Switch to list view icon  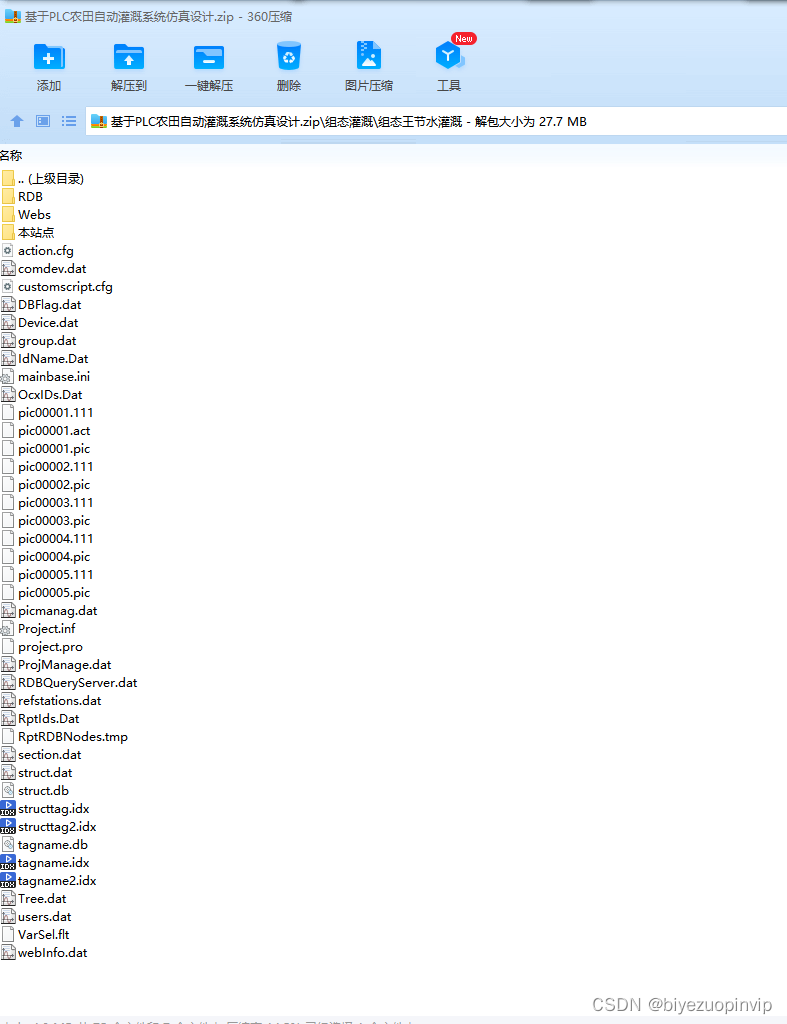(69, 121)
